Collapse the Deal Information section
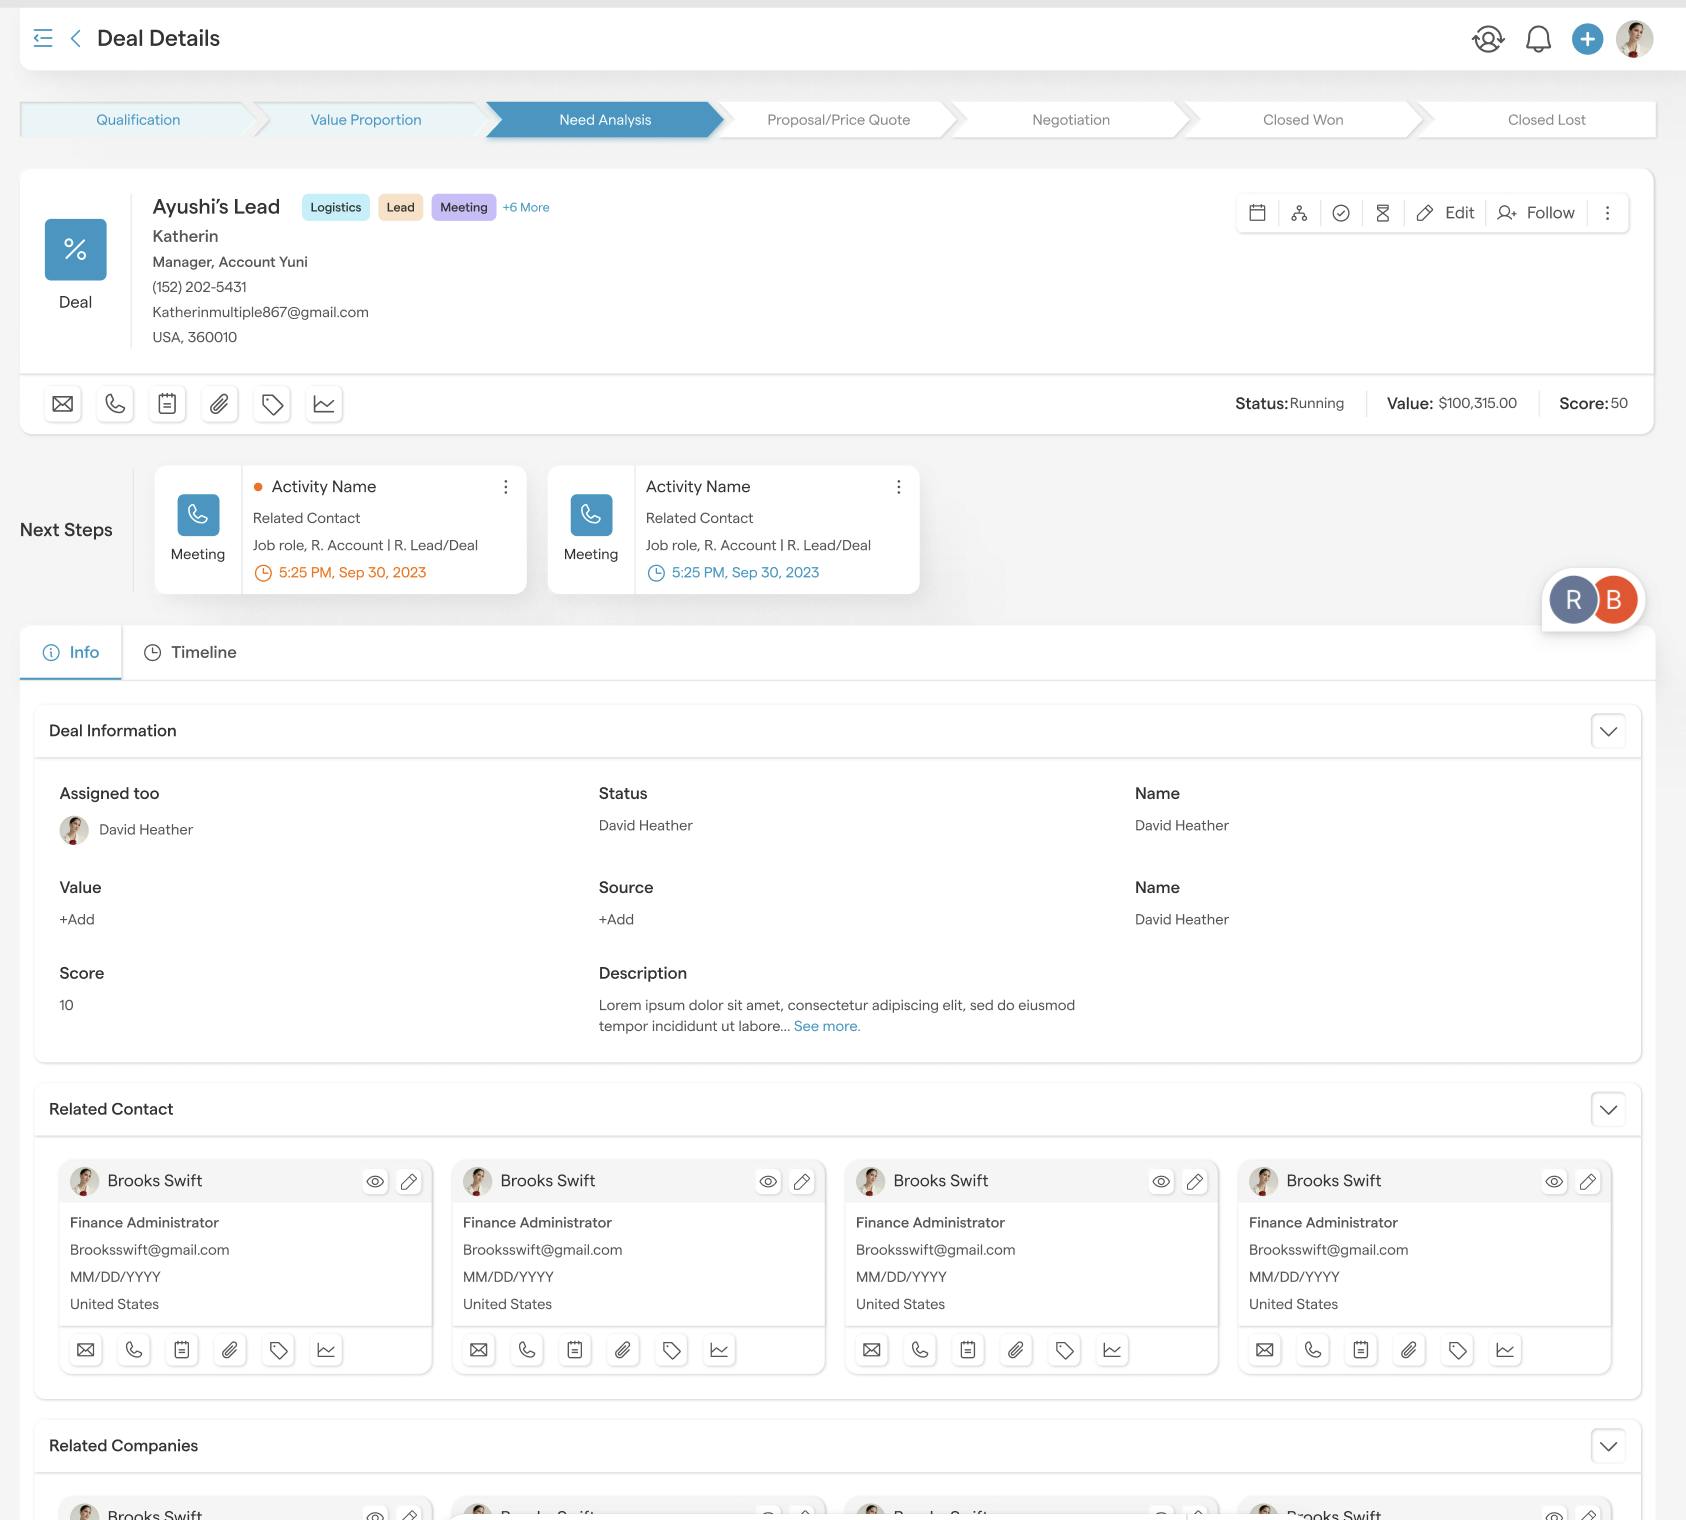 1608,731
